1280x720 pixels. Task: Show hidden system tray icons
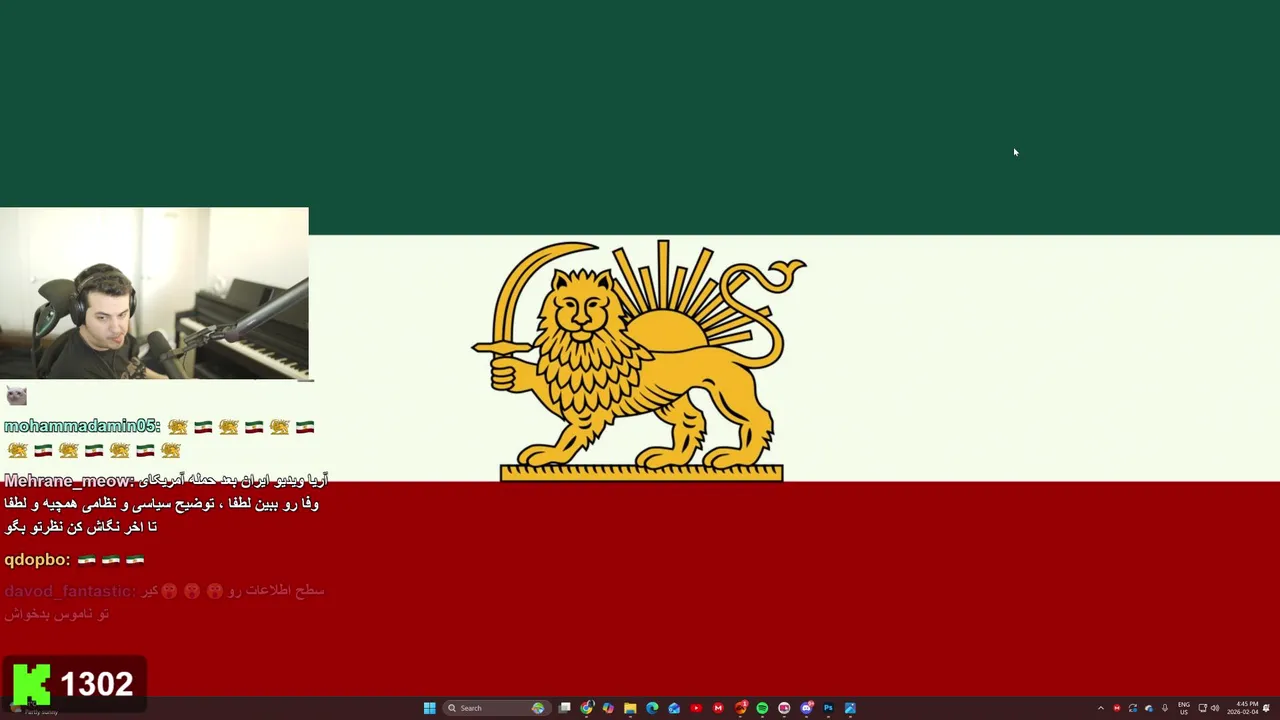tap(1101, 708)
